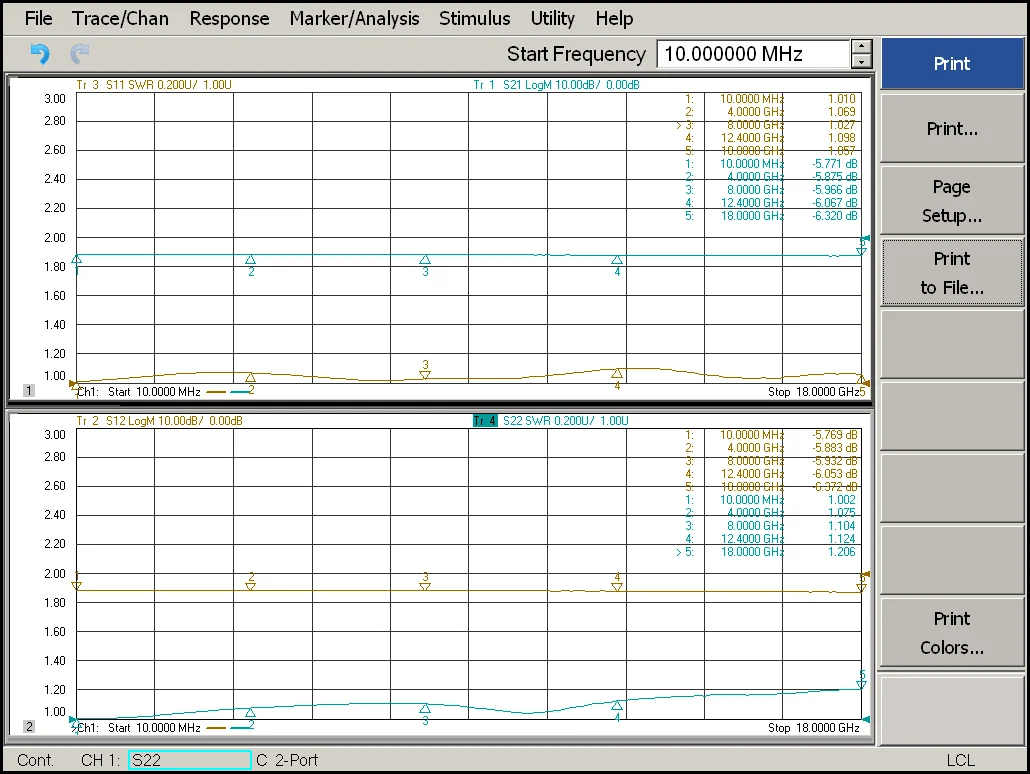Screen dimensions: 1030x774
Task: Open the Trace/Chan menu
Action: click(120, 18)
